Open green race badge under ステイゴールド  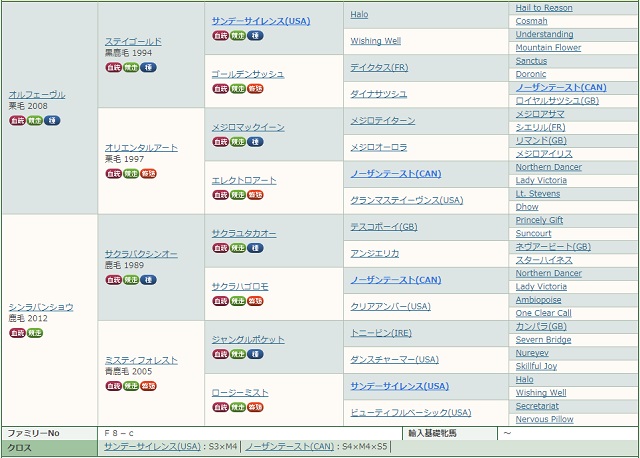[131, 67]
